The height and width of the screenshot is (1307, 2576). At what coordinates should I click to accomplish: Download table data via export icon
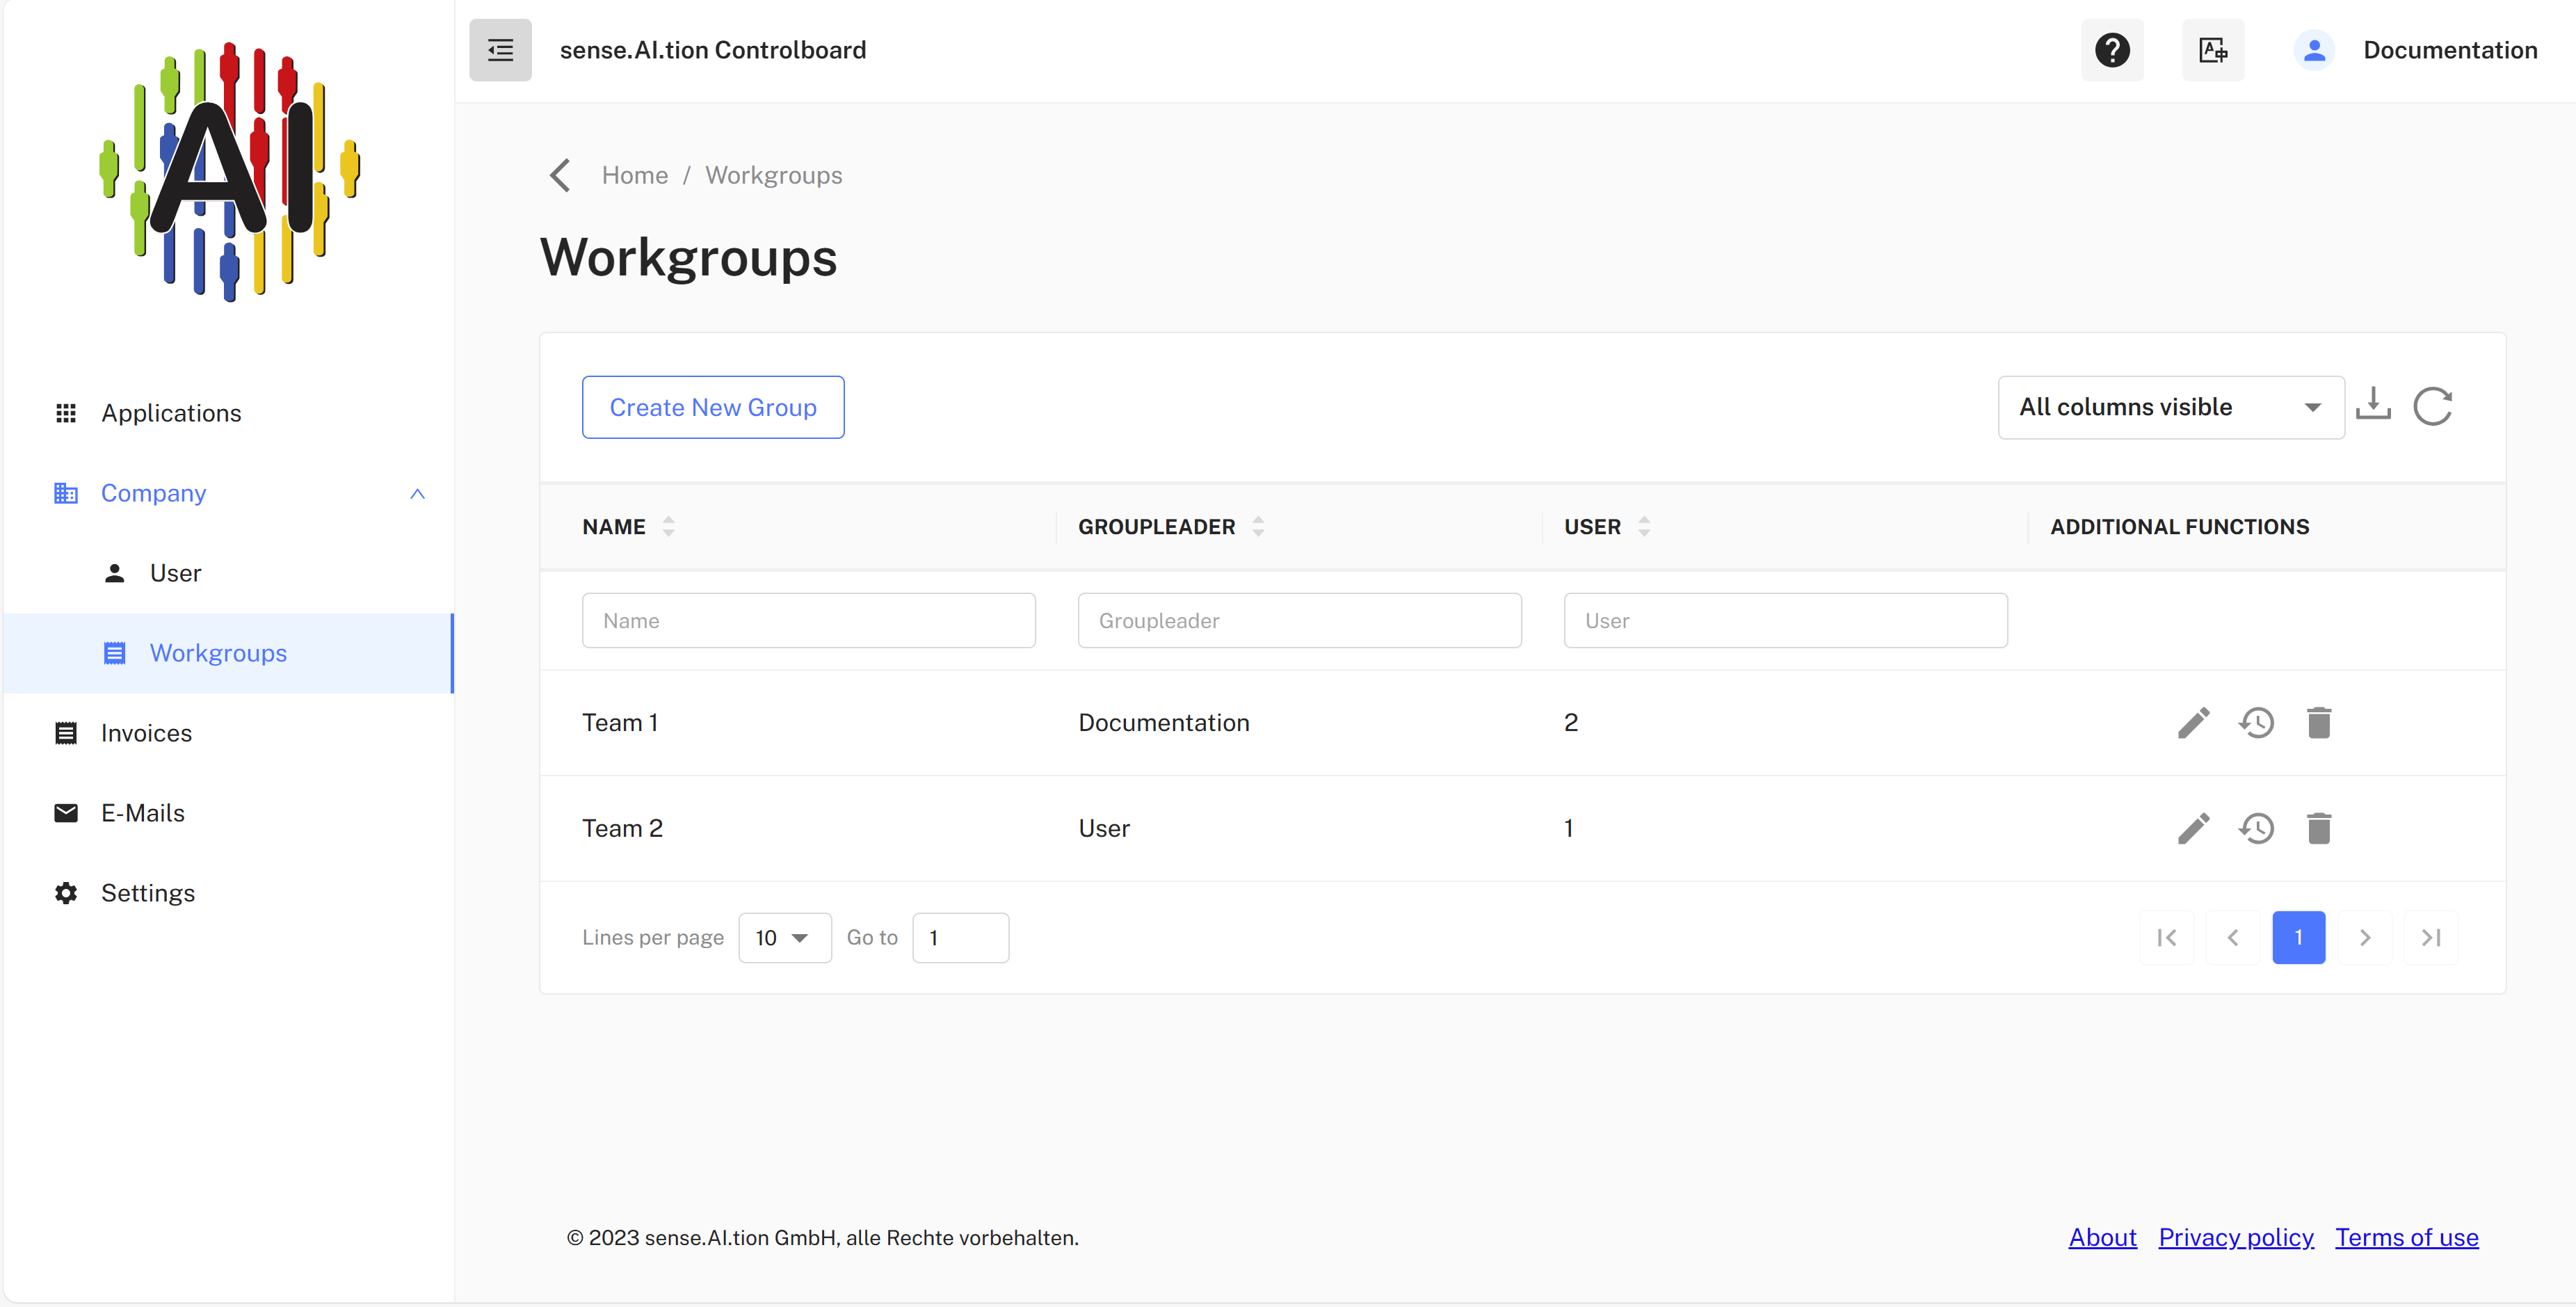coord(2373,405)
